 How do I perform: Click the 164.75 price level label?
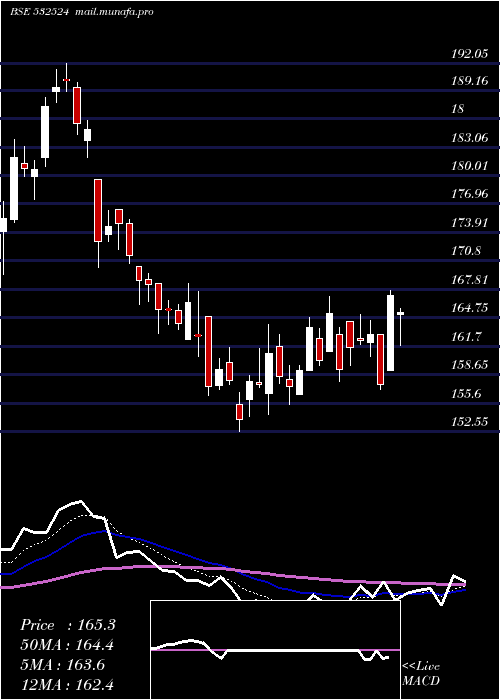(470, 308)
